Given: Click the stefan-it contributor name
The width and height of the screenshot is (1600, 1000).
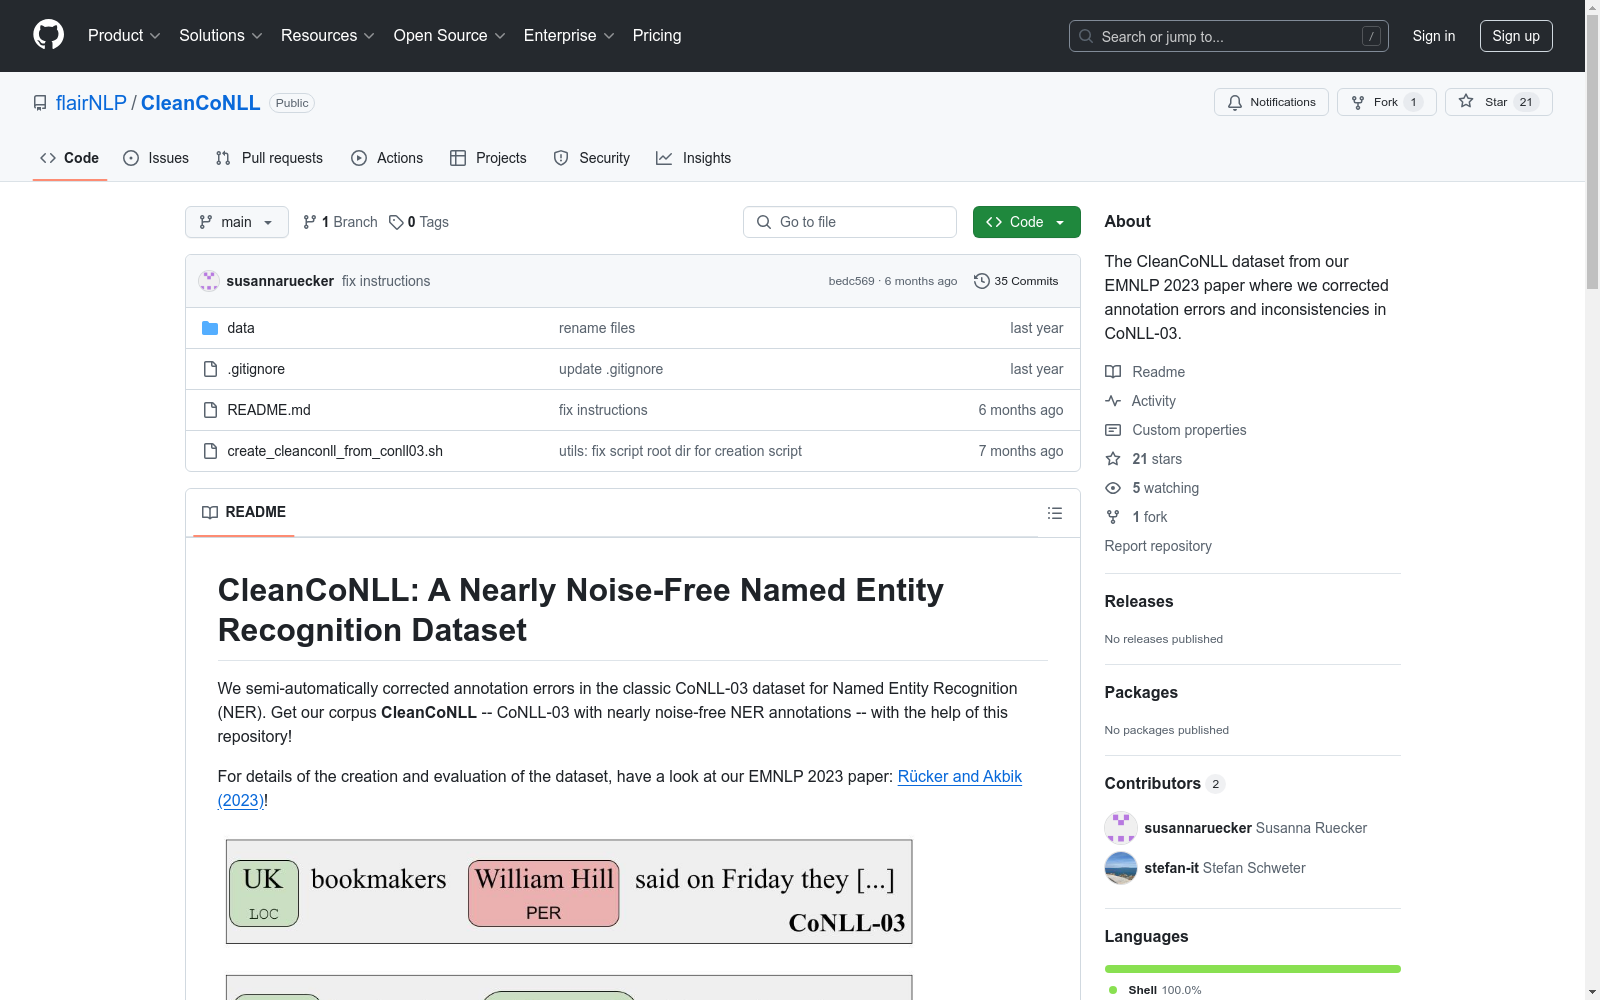Looking at the screenshot, I should [1171, 868].
